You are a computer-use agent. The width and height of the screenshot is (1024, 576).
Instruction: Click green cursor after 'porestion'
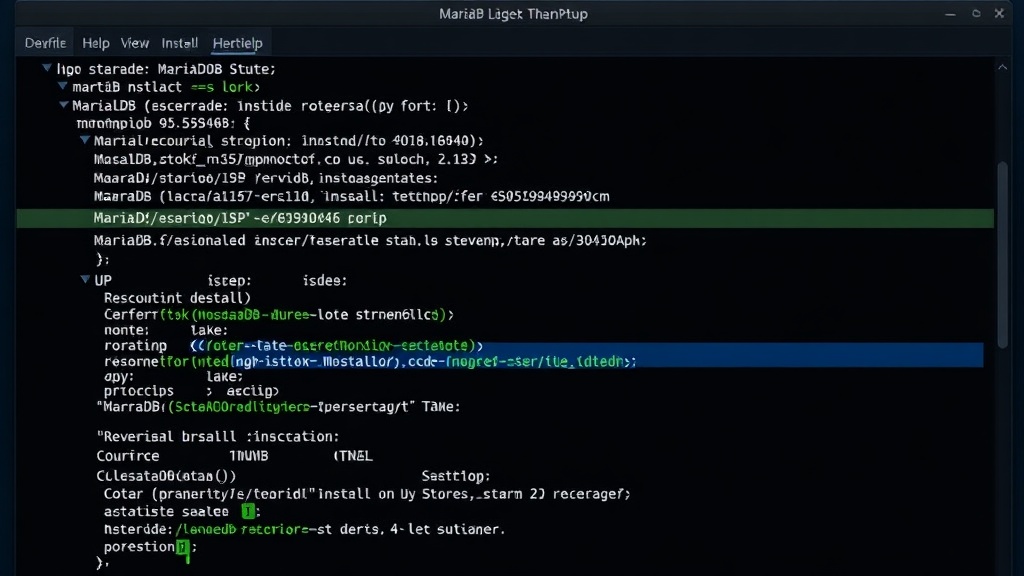[x=182, y=547]
